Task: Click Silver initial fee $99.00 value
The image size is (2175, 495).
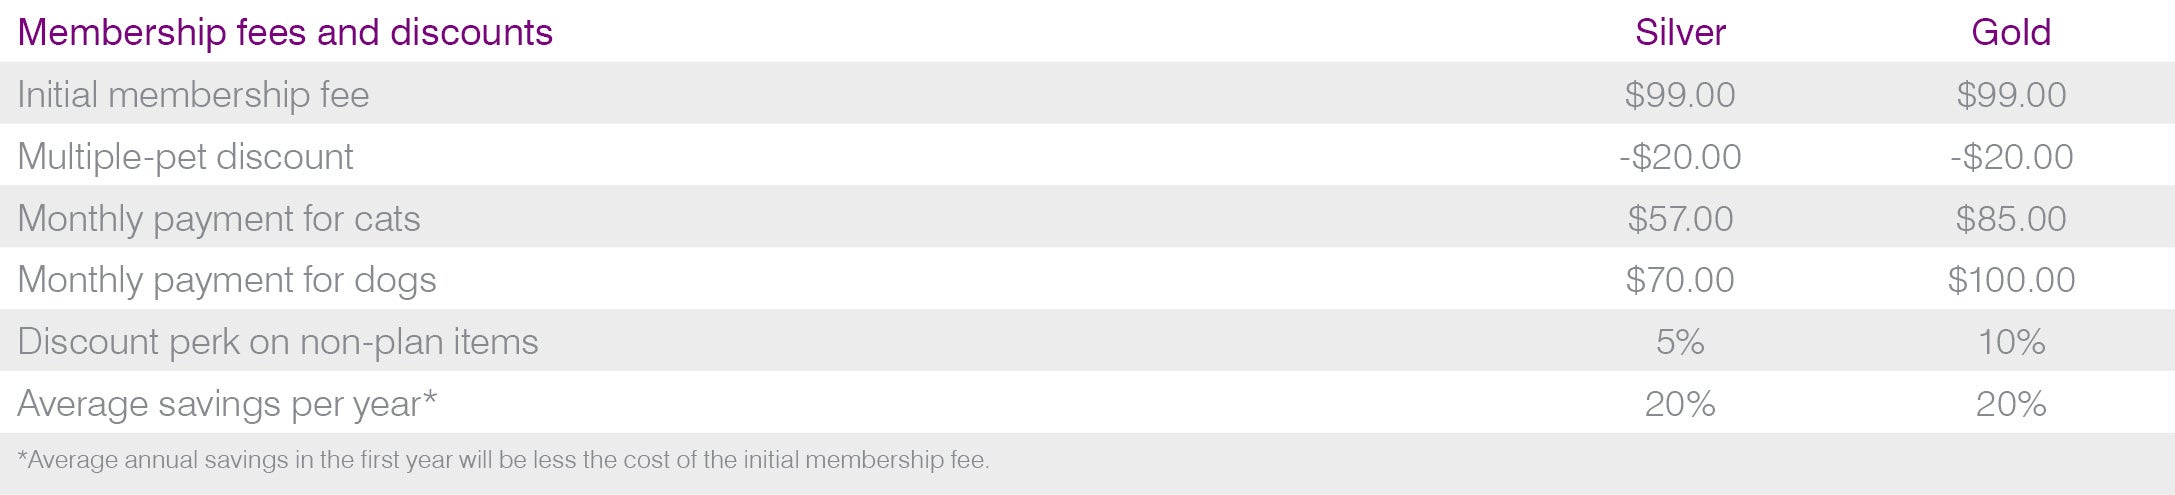Action: pyautogui.click(x=1680, y=95)
